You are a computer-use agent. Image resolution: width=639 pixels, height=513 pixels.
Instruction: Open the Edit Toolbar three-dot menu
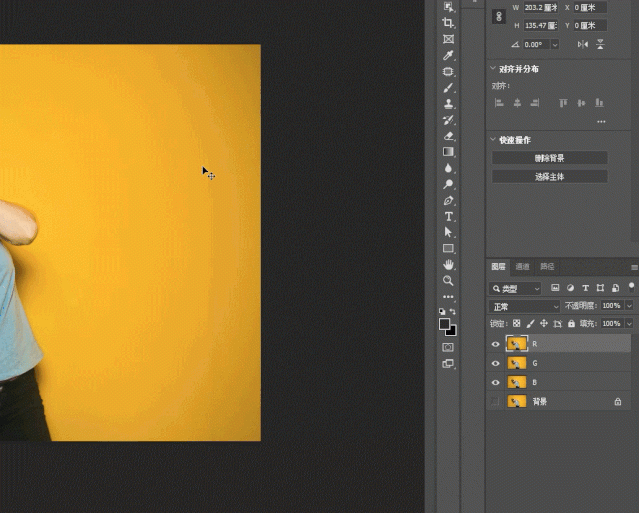[448, 297]
